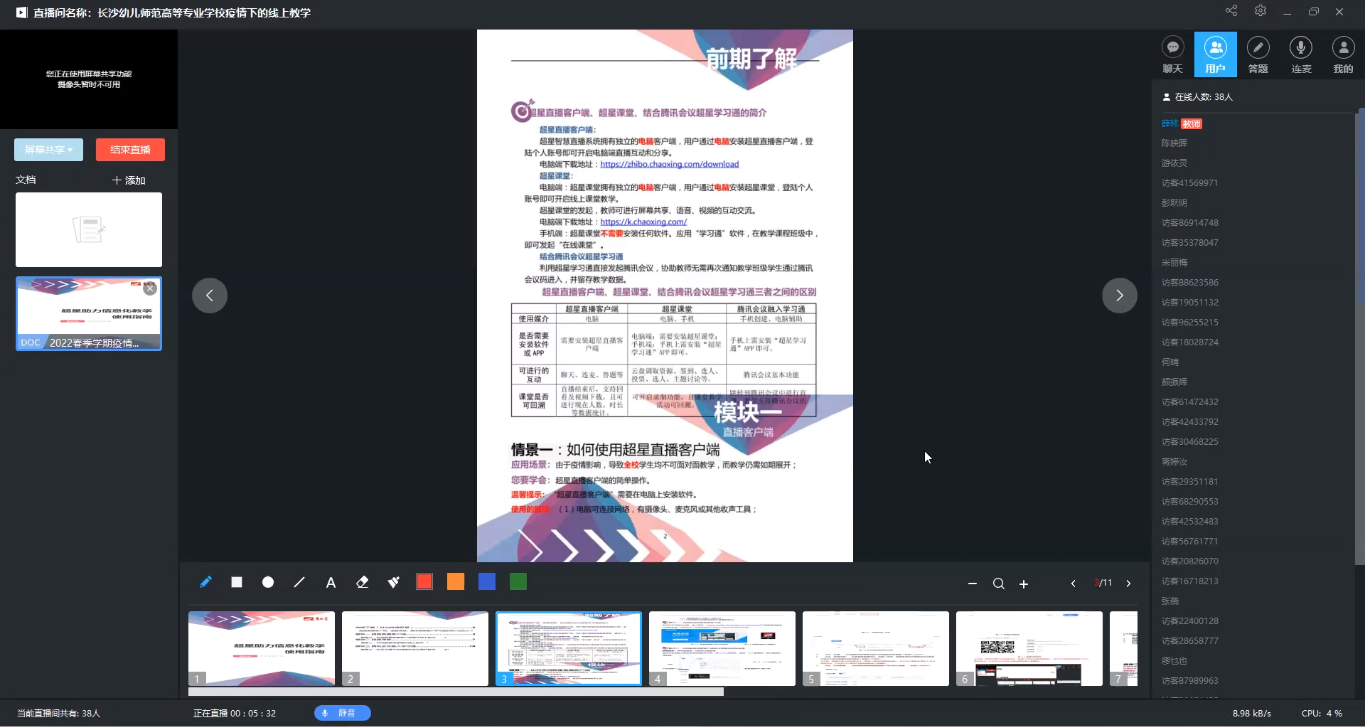The width and height of the screenshot is (1365, 727).
Task: Go to next slide using right arrow
Action: (1119, 295)
